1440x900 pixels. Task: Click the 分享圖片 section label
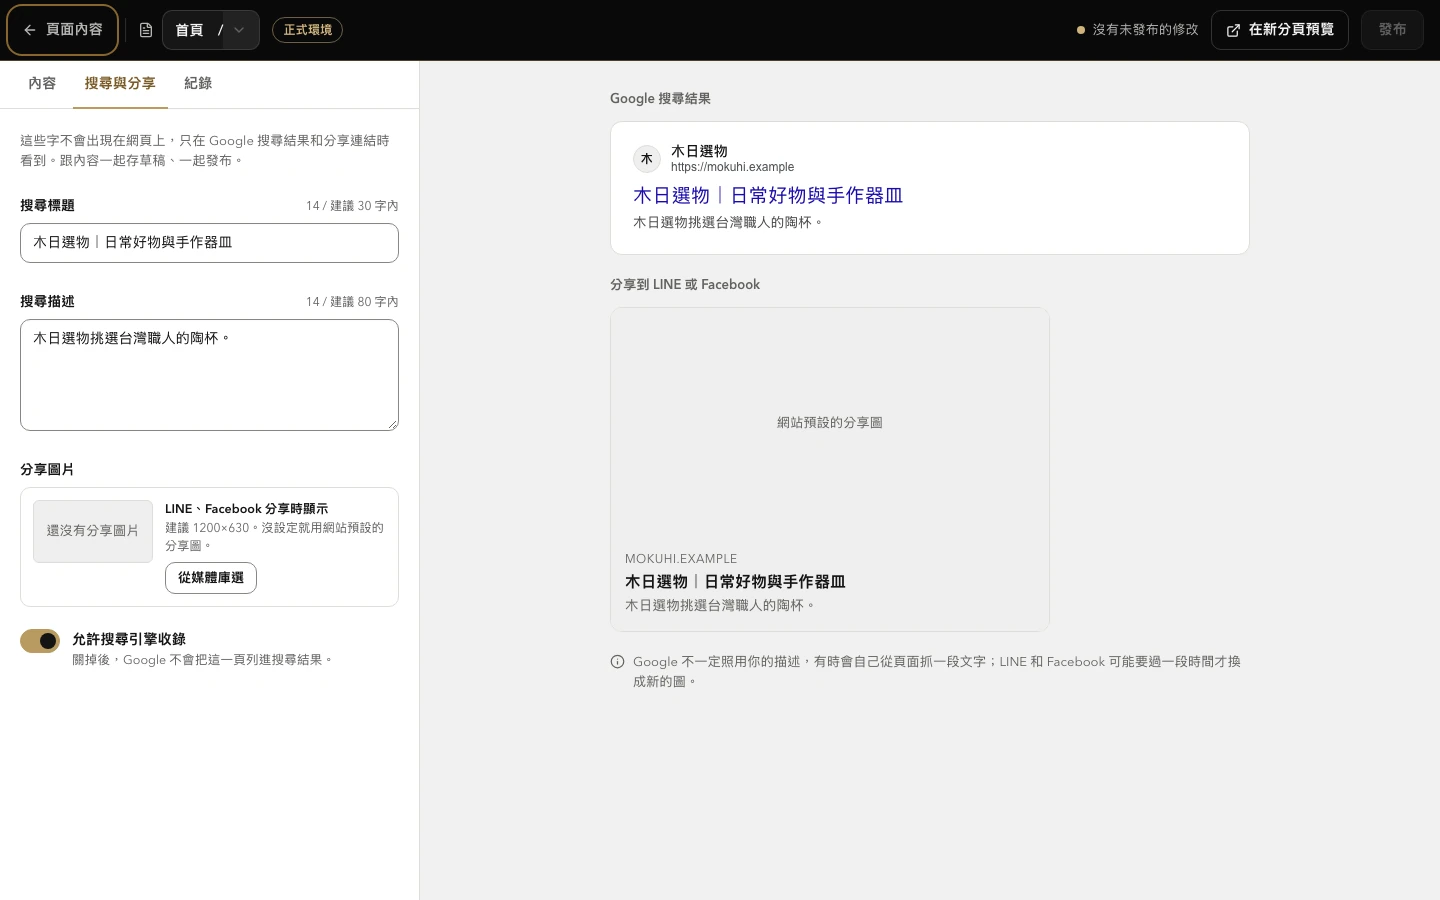pyautogui.click(x=47, y=470)
